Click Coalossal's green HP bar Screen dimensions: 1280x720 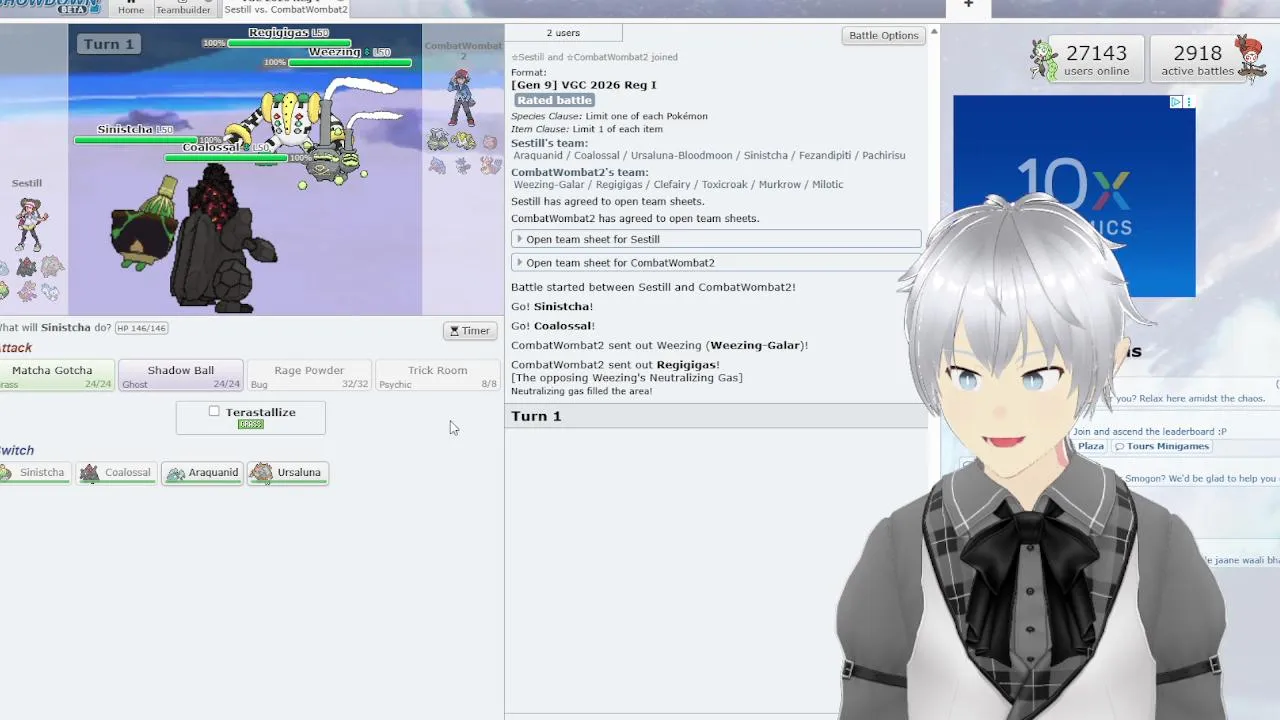click(x=226, y=158)
